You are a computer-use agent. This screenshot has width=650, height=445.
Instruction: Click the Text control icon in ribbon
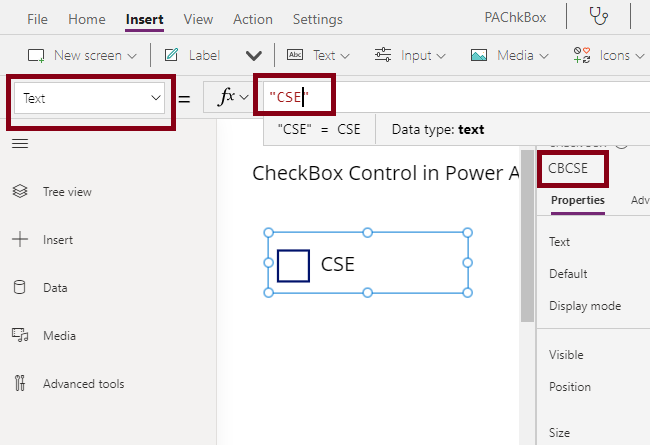[x=295, y=55]
